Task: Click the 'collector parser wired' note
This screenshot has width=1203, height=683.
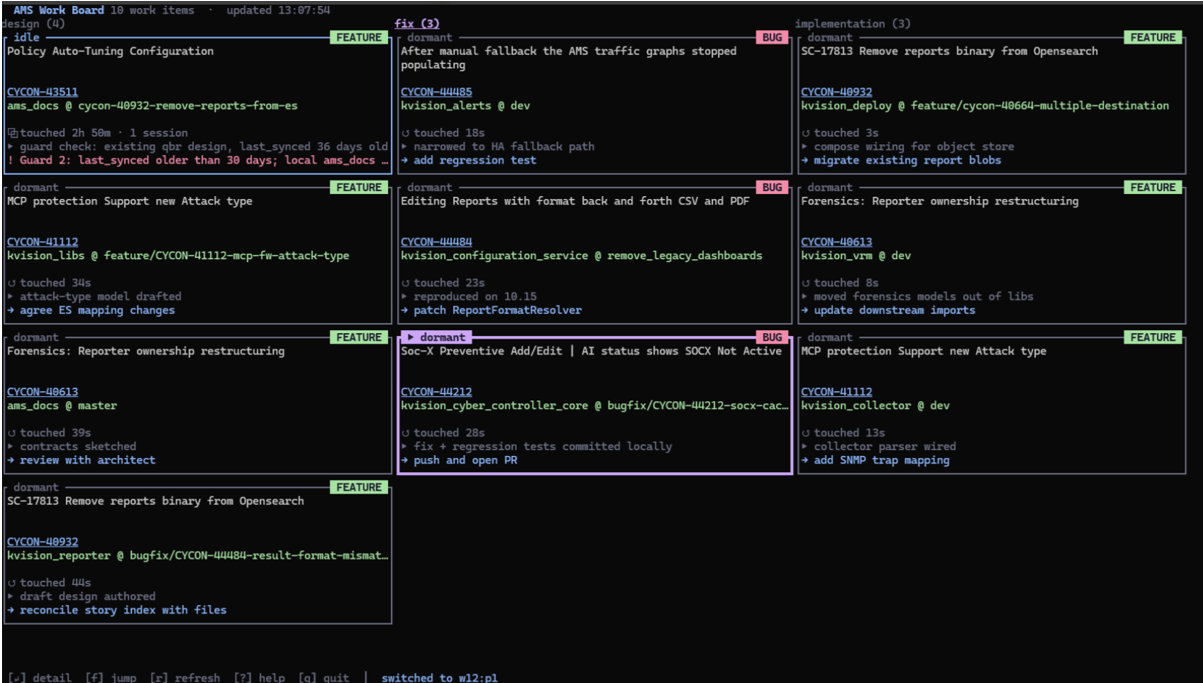Action: (x=878, y=446)
